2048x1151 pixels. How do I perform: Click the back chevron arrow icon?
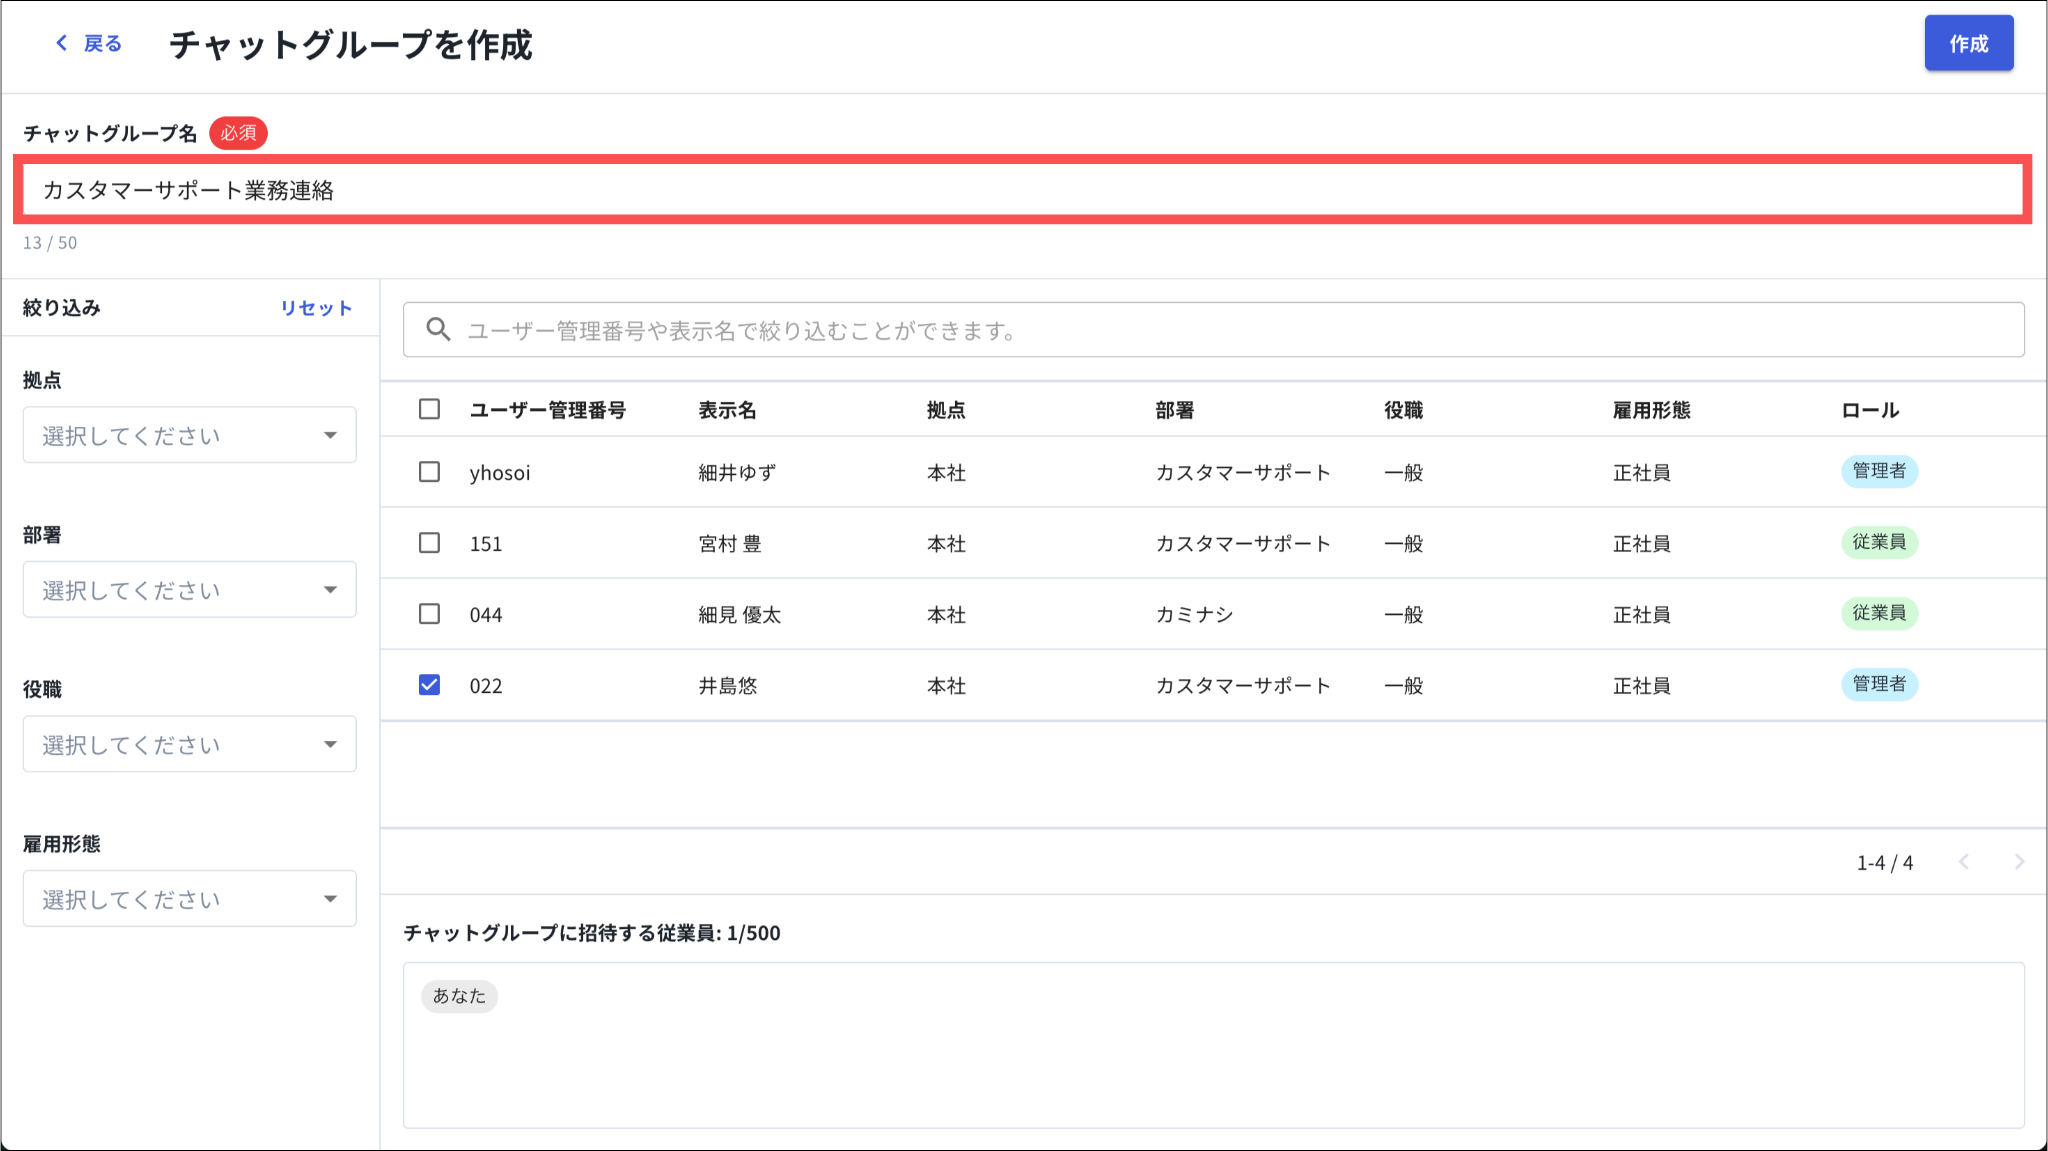click(x=62, y=43)
